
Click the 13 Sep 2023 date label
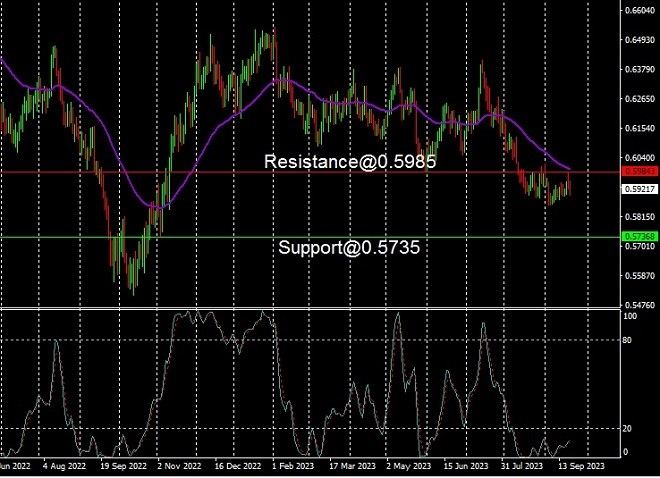tap(581, 466)
